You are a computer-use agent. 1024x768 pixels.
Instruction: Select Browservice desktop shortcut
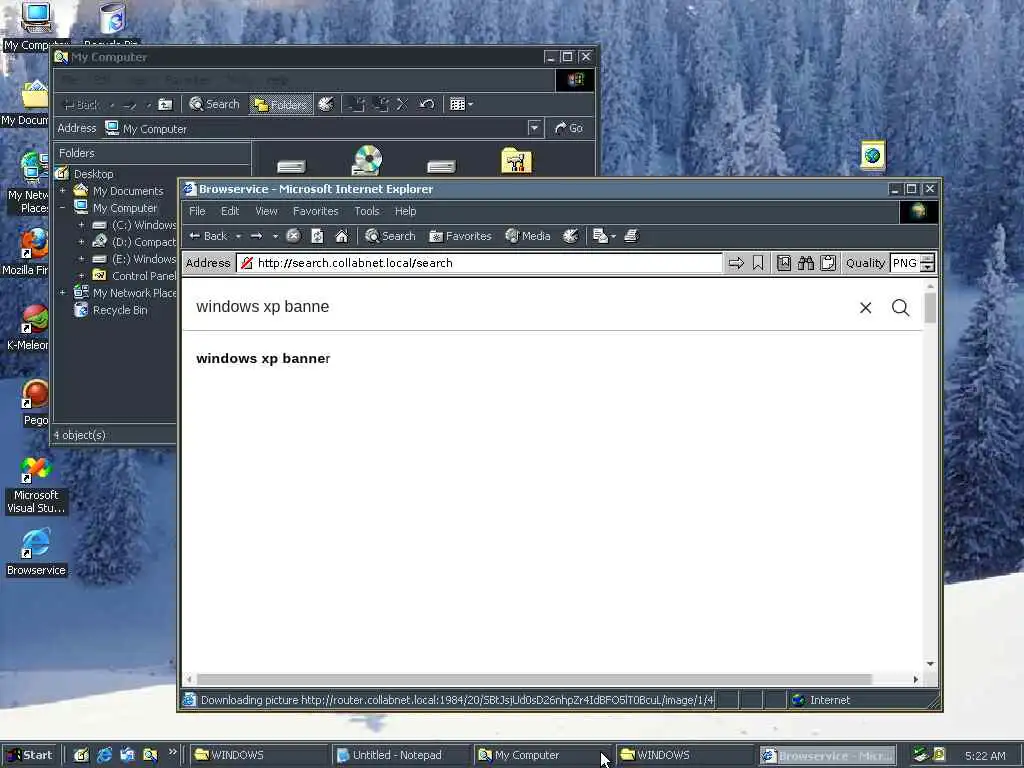[36, 554]
